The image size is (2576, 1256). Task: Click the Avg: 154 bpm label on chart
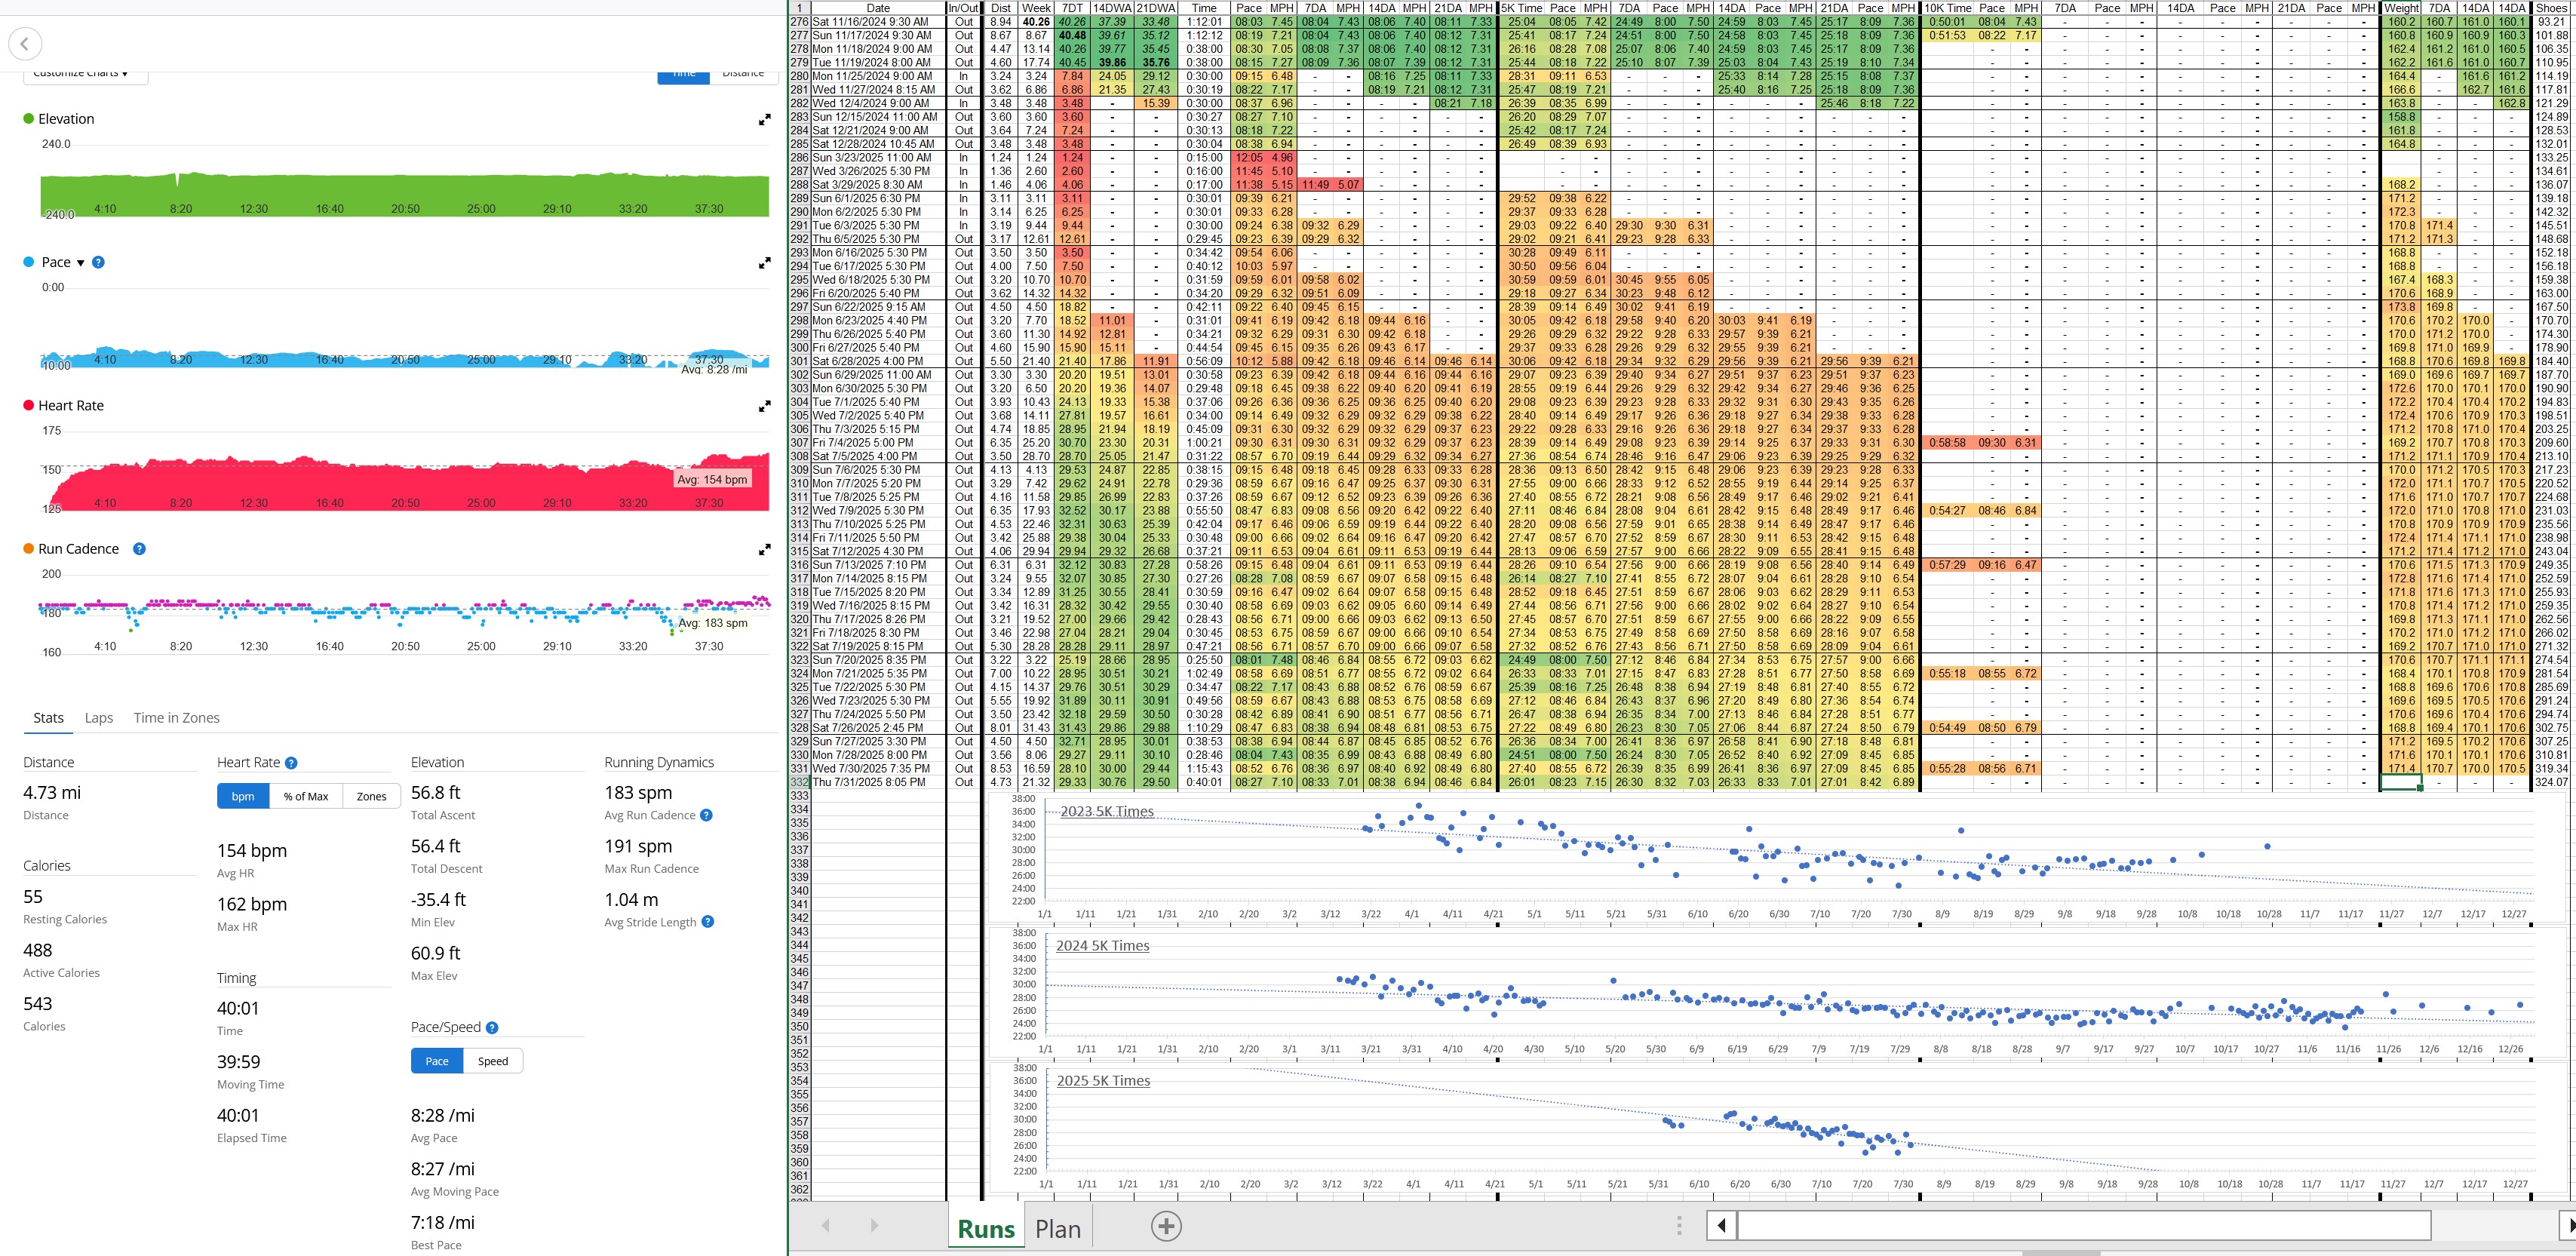[x=713, y=480]
